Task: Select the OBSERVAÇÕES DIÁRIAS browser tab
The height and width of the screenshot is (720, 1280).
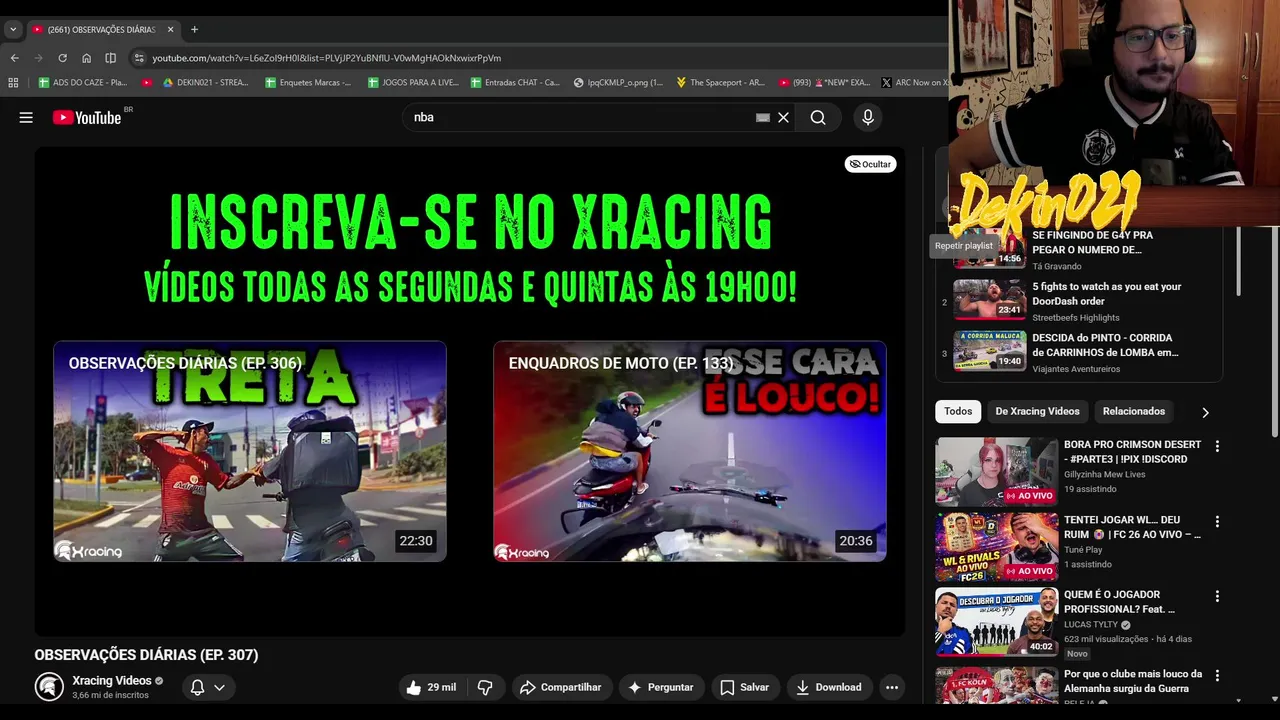Action: click(102, 29)
